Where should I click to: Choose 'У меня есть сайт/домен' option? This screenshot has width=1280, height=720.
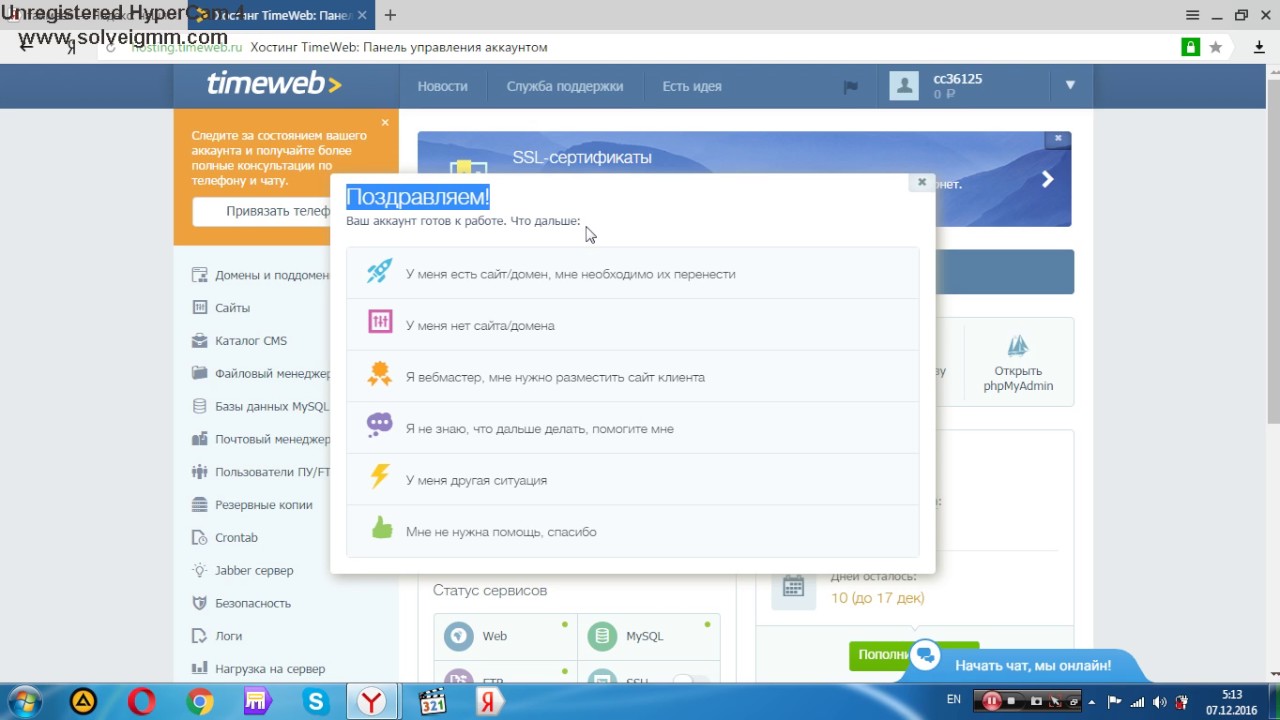point(632,273)
